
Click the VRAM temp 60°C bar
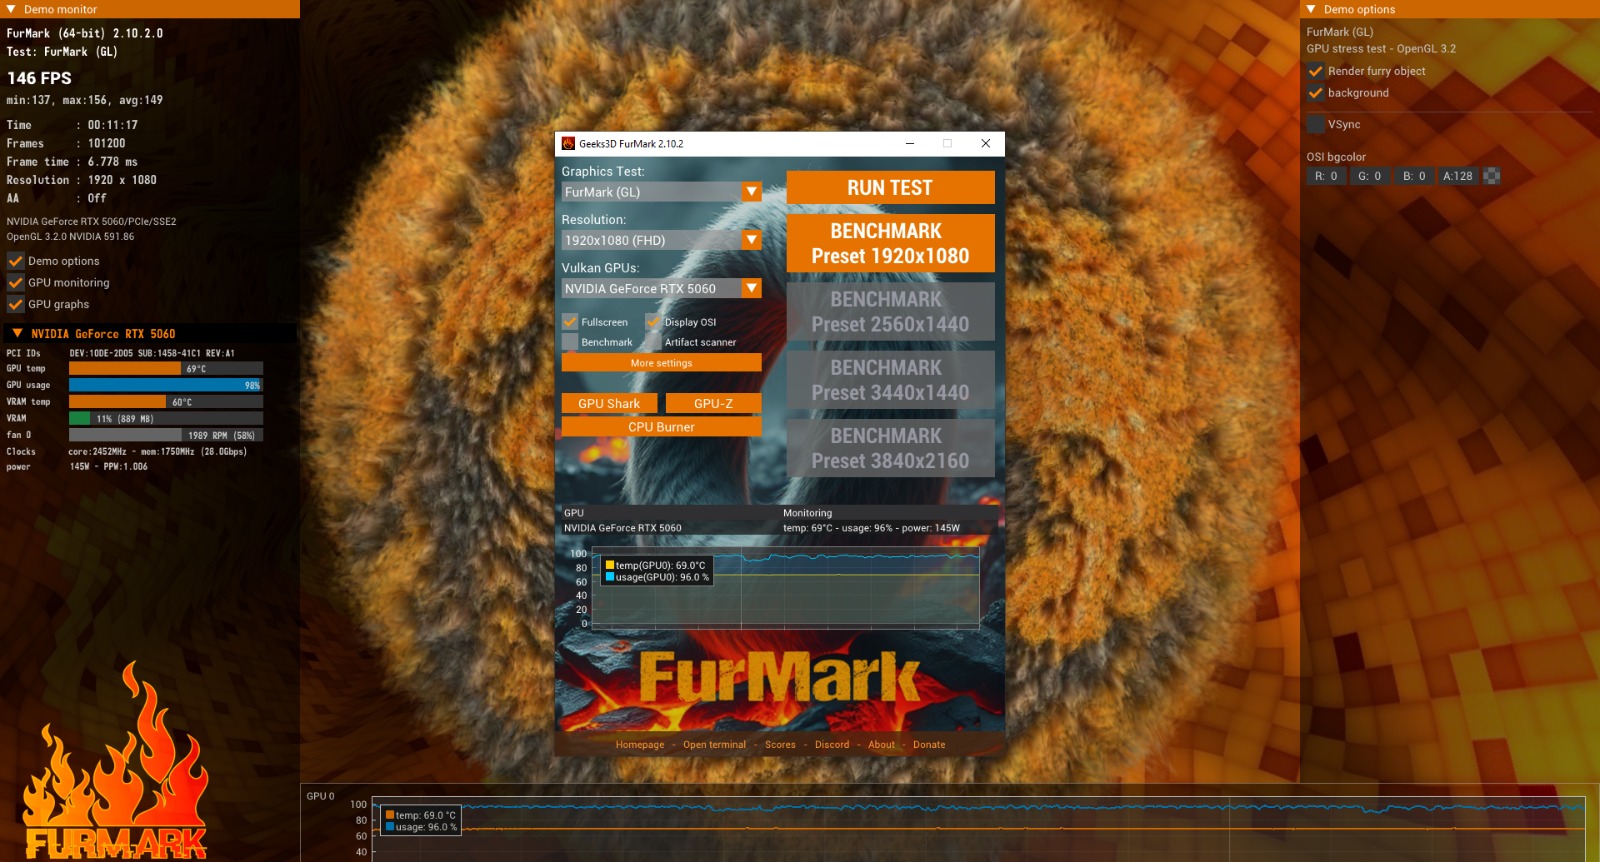166,402
